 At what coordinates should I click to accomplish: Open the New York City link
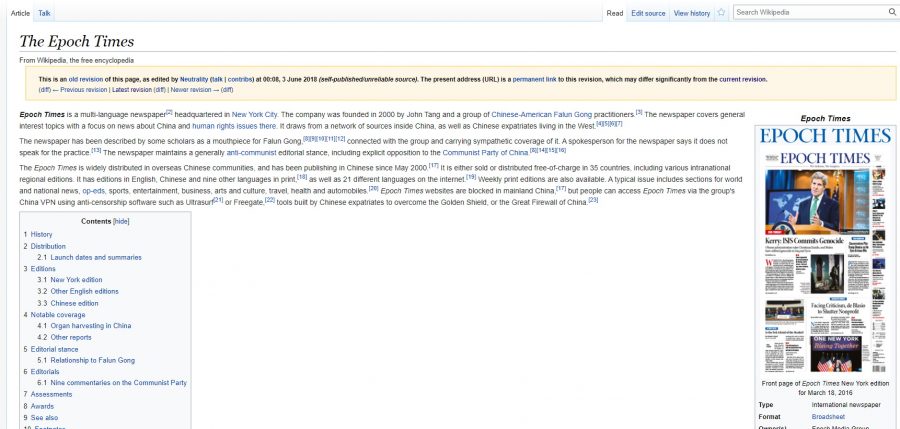tap(254, 115)
